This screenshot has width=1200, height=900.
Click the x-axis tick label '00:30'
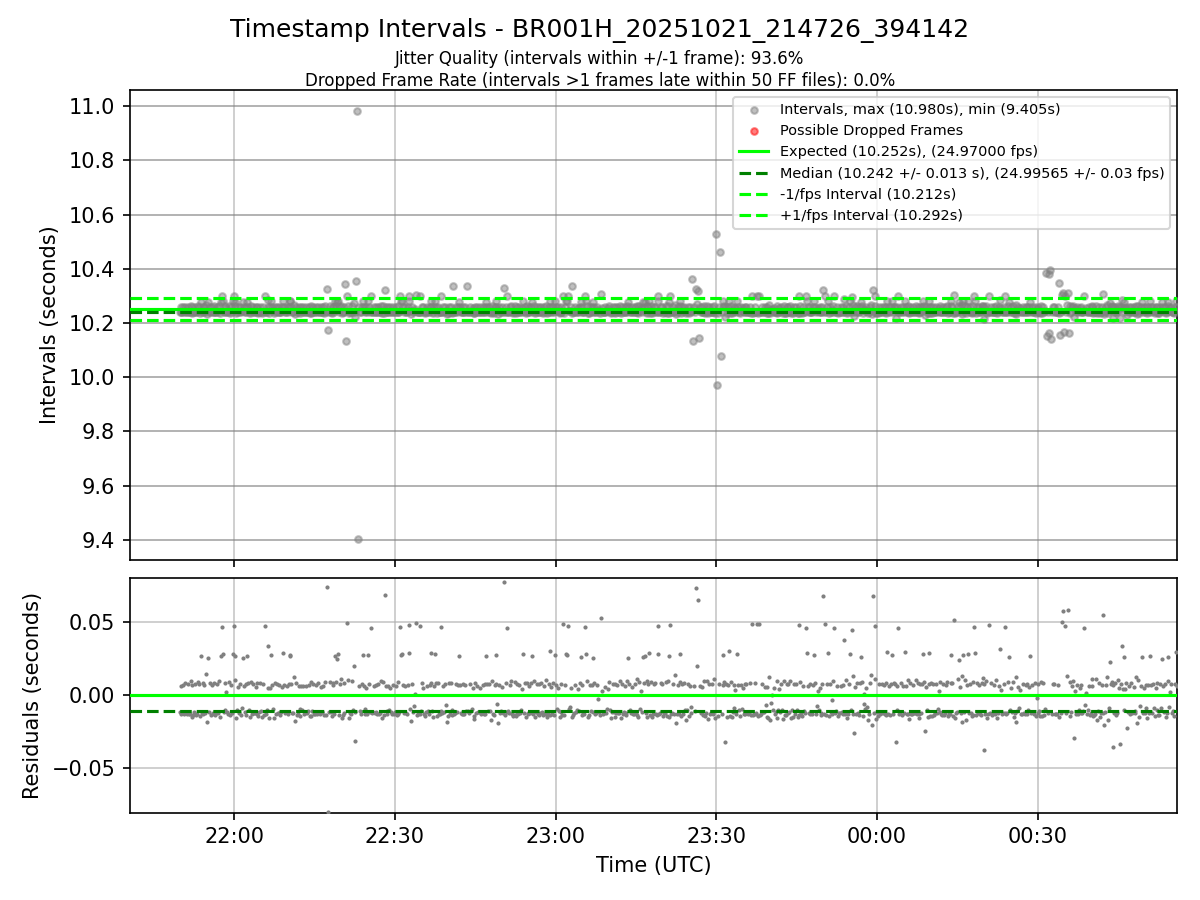click(x=1037, y=836)
